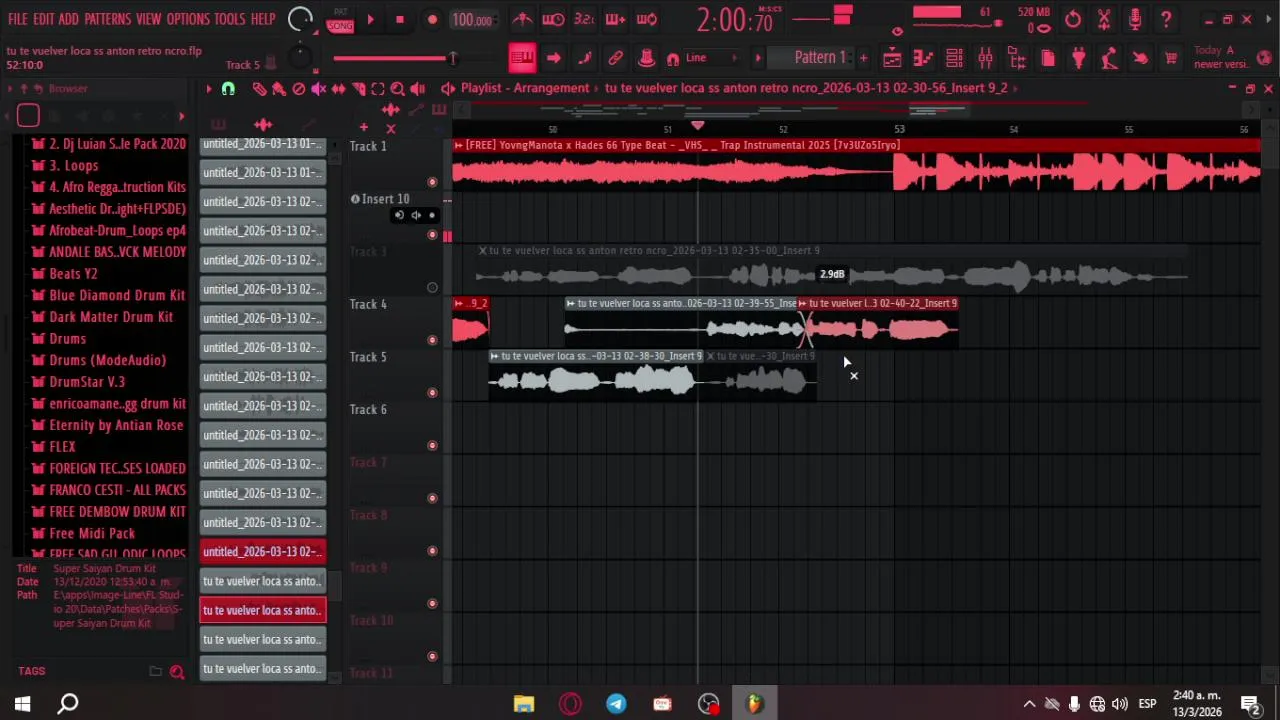Open the OPTIONS menu
1280x720 pixels.
coord(188,19)
